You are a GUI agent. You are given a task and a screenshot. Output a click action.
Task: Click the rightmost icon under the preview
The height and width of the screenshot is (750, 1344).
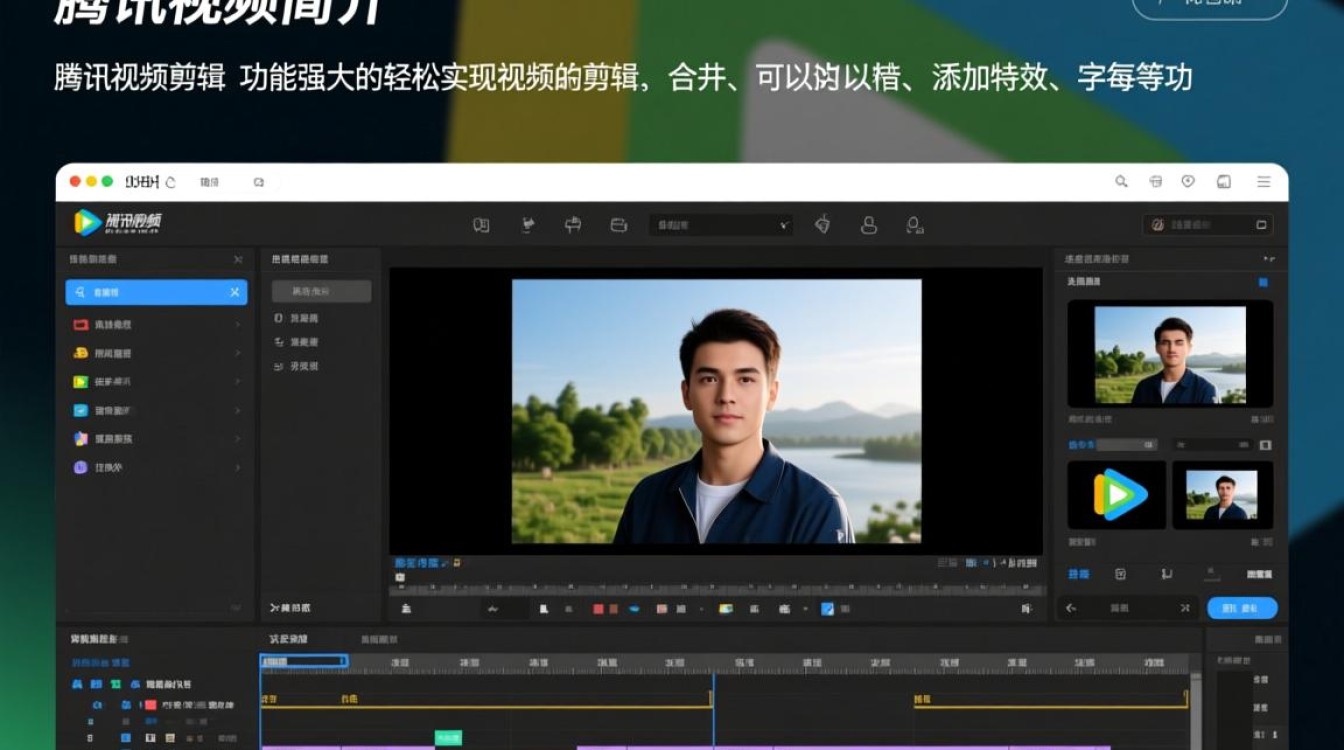[1026, 608]
